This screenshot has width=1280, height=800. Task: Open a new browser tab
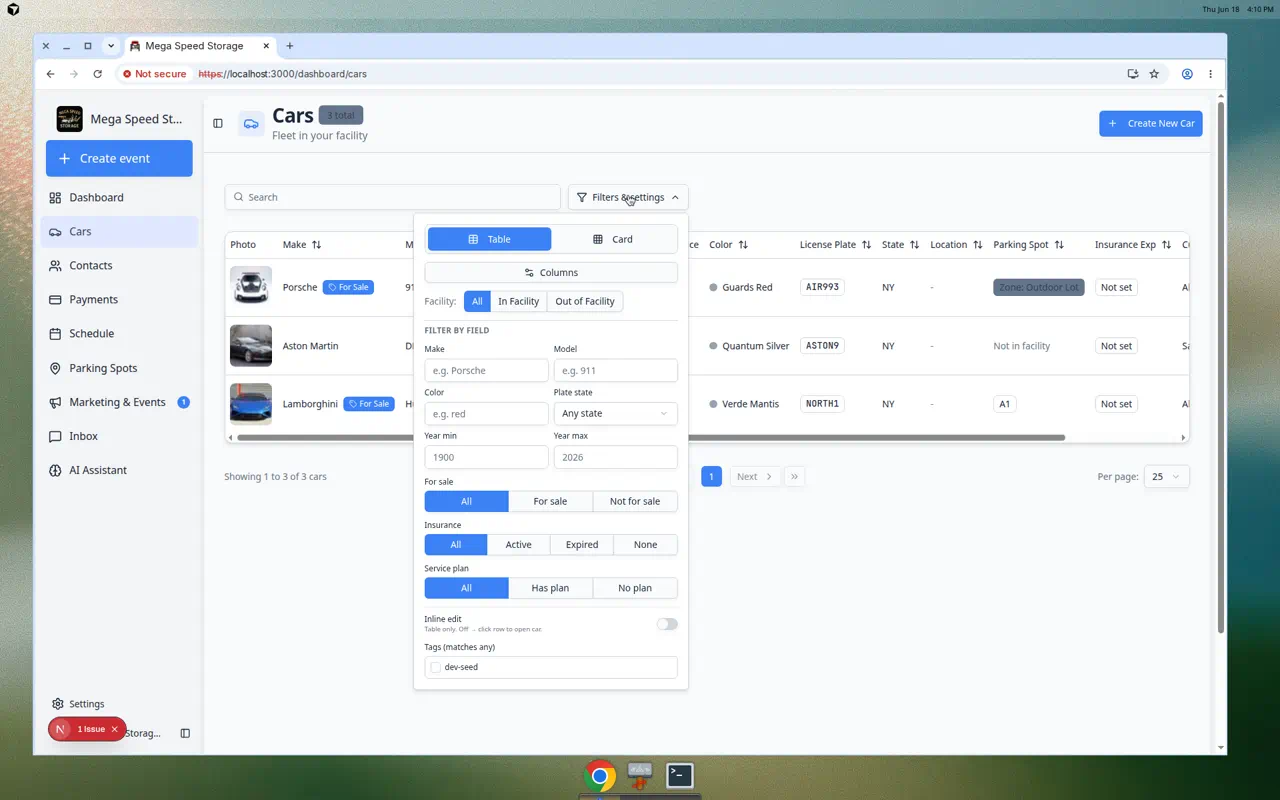click(290, 46)
